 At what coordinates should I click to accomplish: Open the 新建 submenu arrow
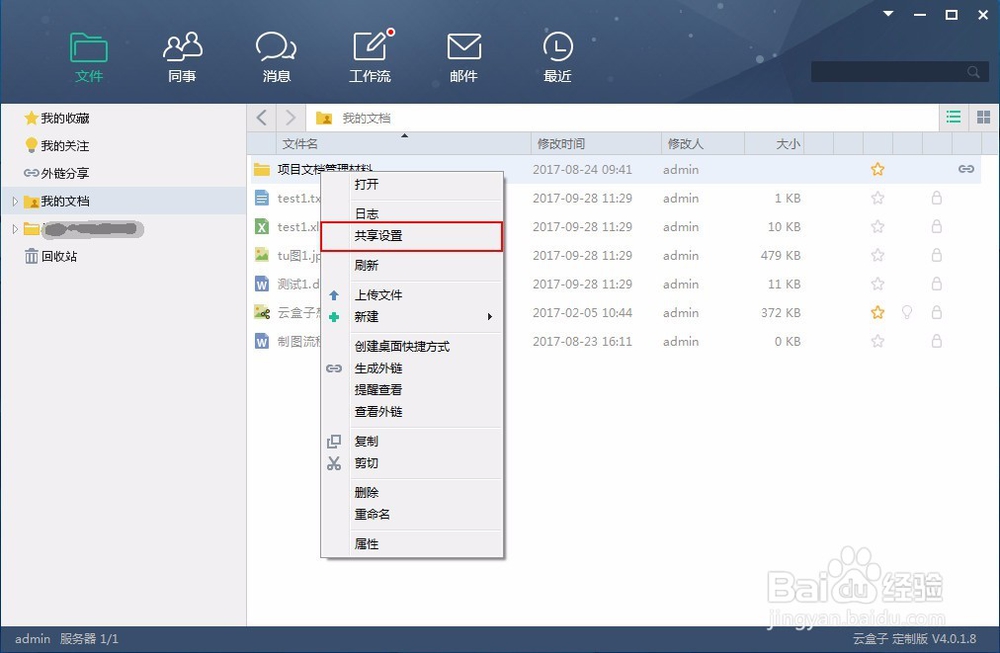click(x=489, y=316)
